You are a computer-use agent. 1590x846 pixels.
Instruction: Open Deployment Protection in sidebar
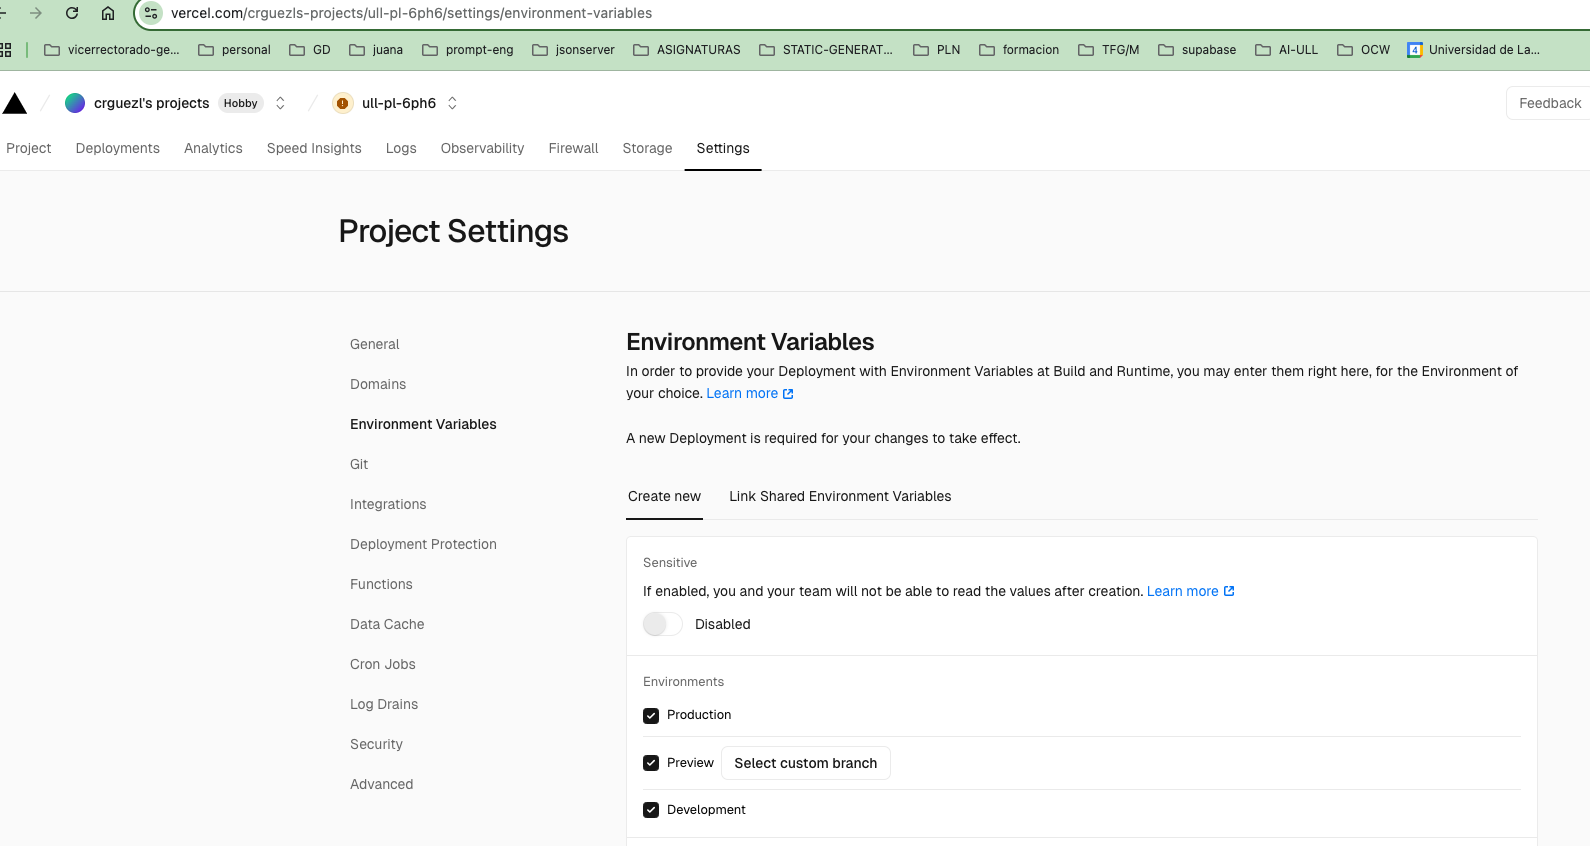(x=423, y=544)
